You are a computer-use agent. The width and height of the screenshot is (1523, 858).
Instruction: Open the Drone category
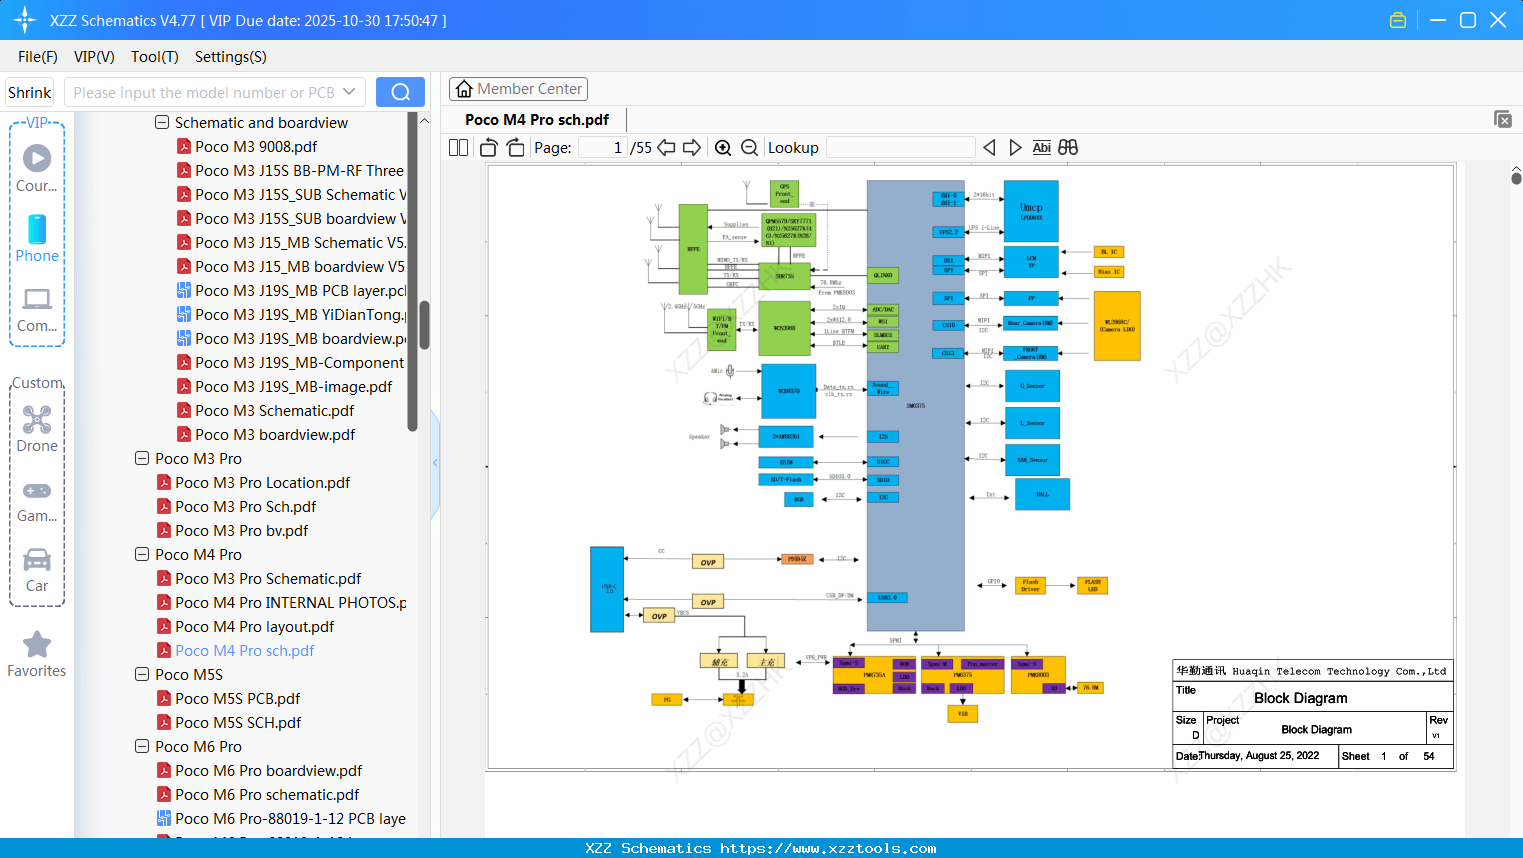[x=37, y=429]
